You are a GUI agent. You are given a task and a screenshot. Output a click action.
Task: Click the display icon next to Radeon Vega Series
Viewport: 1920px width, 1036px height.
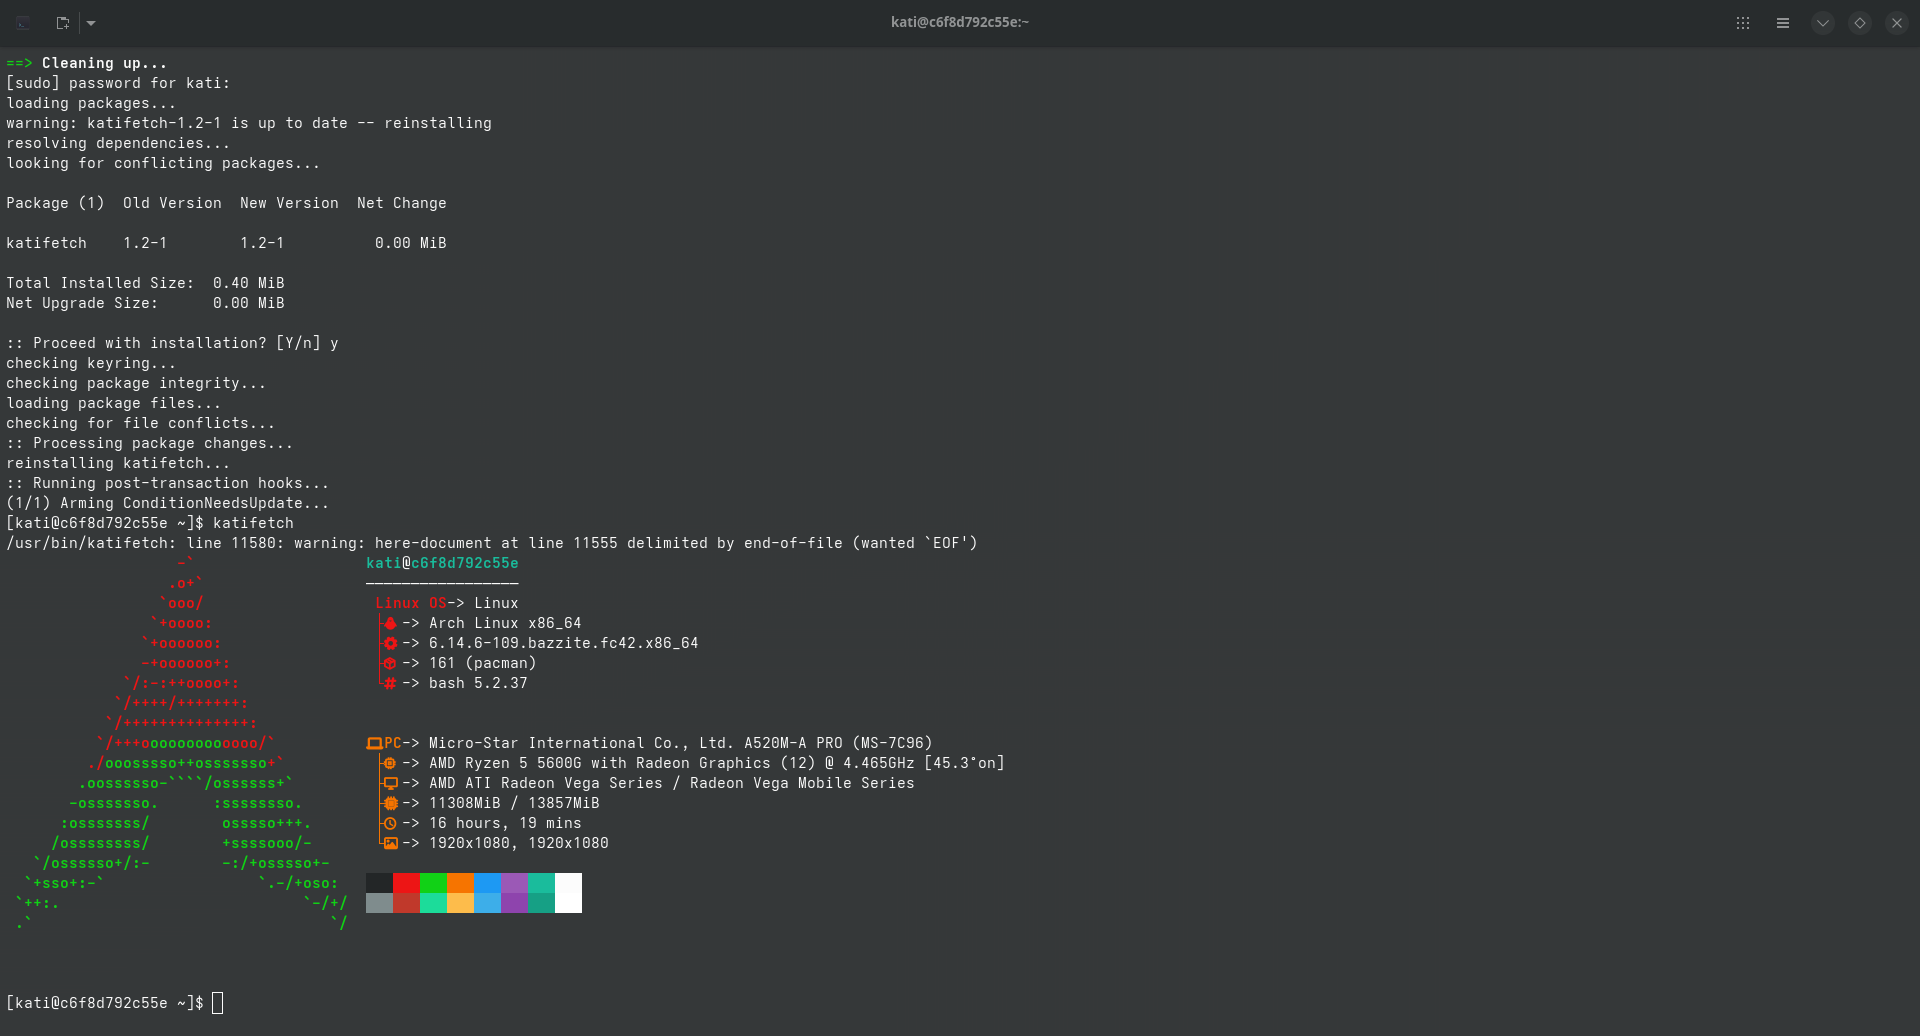point(390,783)
